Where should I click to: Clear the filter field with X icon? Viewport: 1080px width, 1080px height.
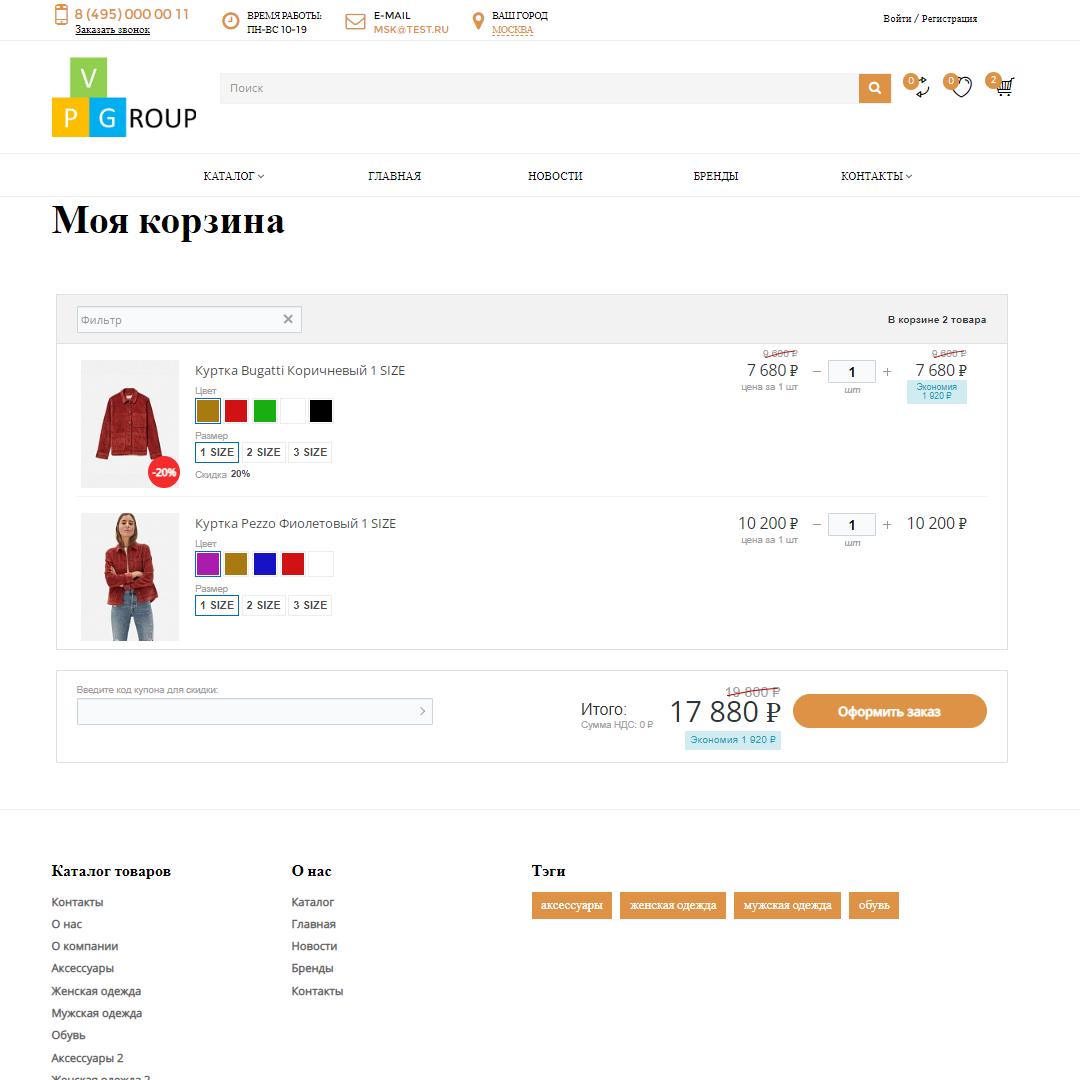(288, 319)
